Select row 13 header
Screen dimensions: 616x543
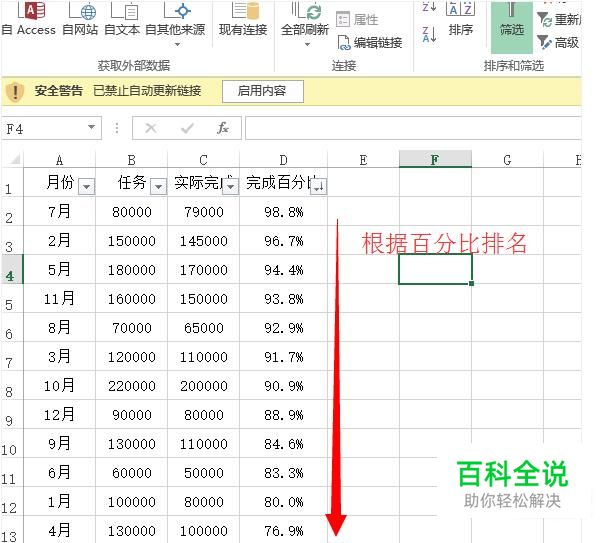coord(11,530)
